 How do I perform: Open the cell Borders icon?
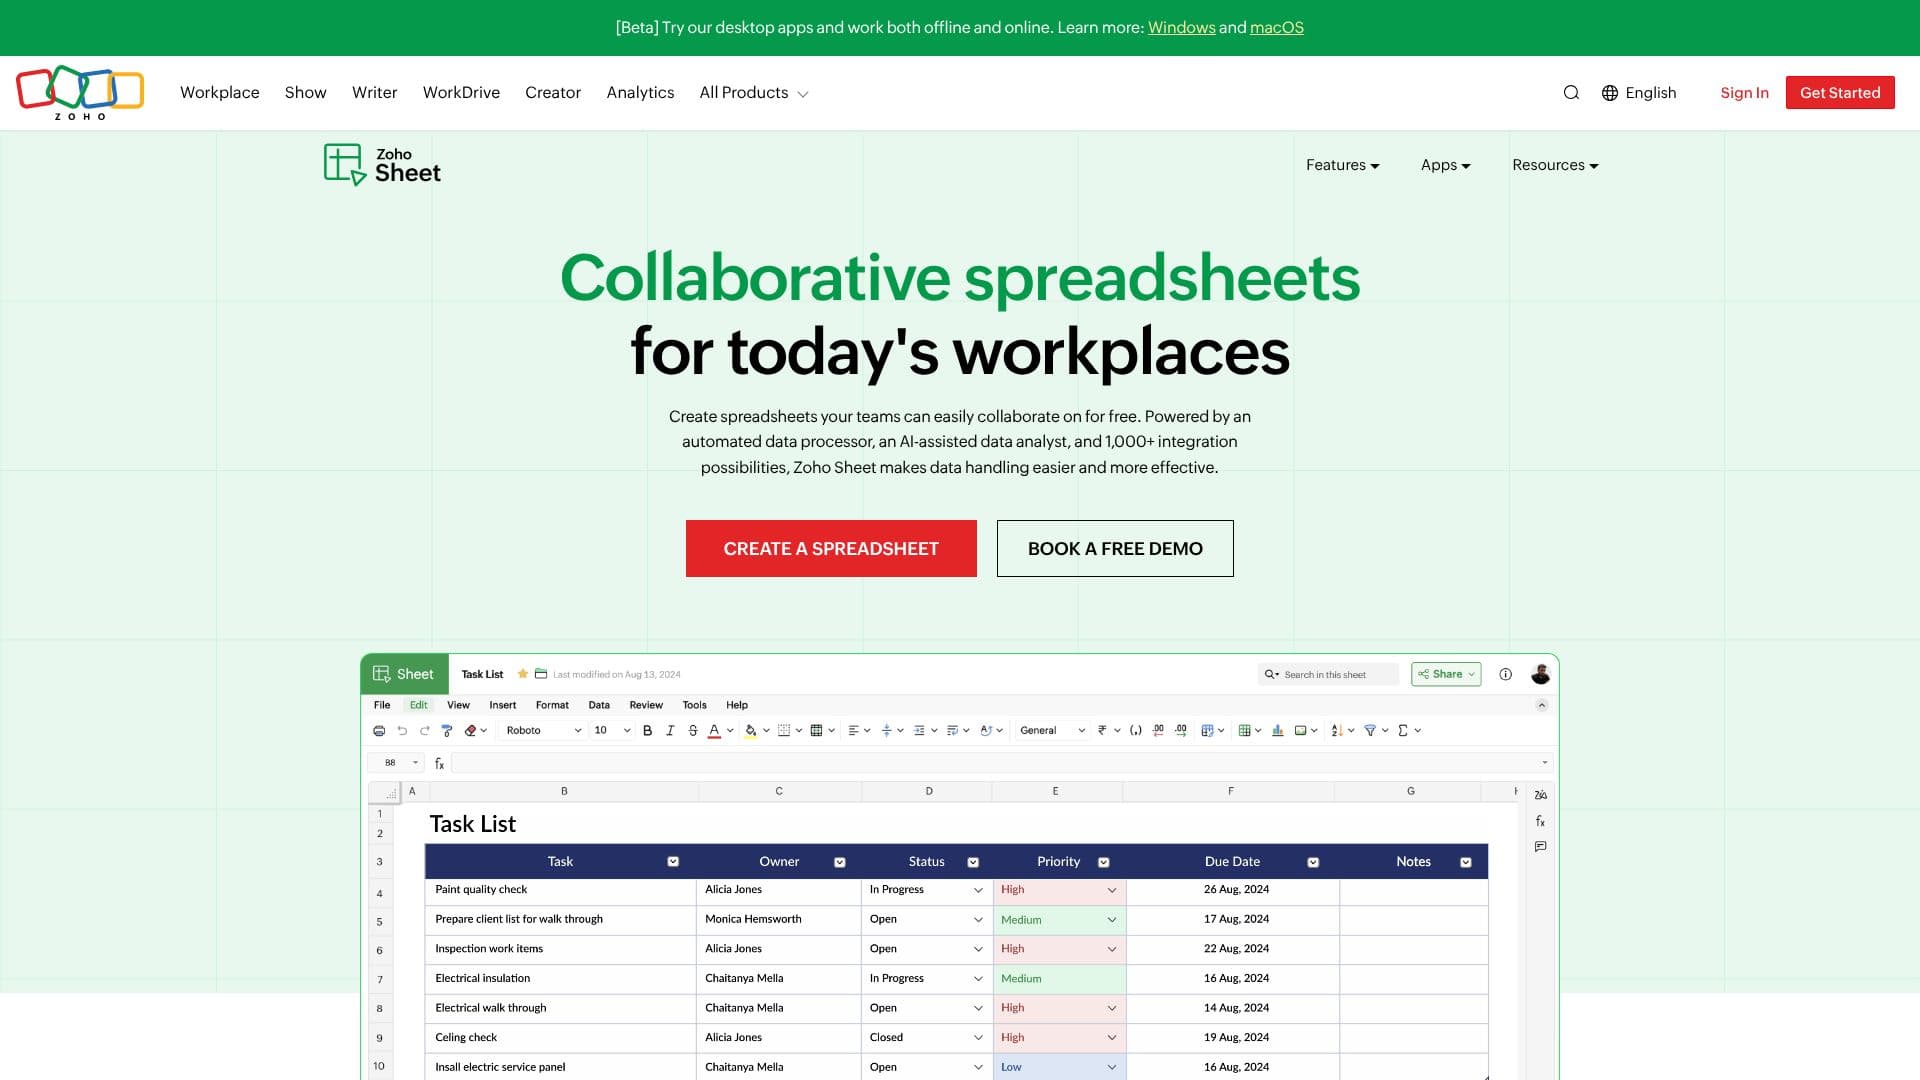click(x=784, y=731)
